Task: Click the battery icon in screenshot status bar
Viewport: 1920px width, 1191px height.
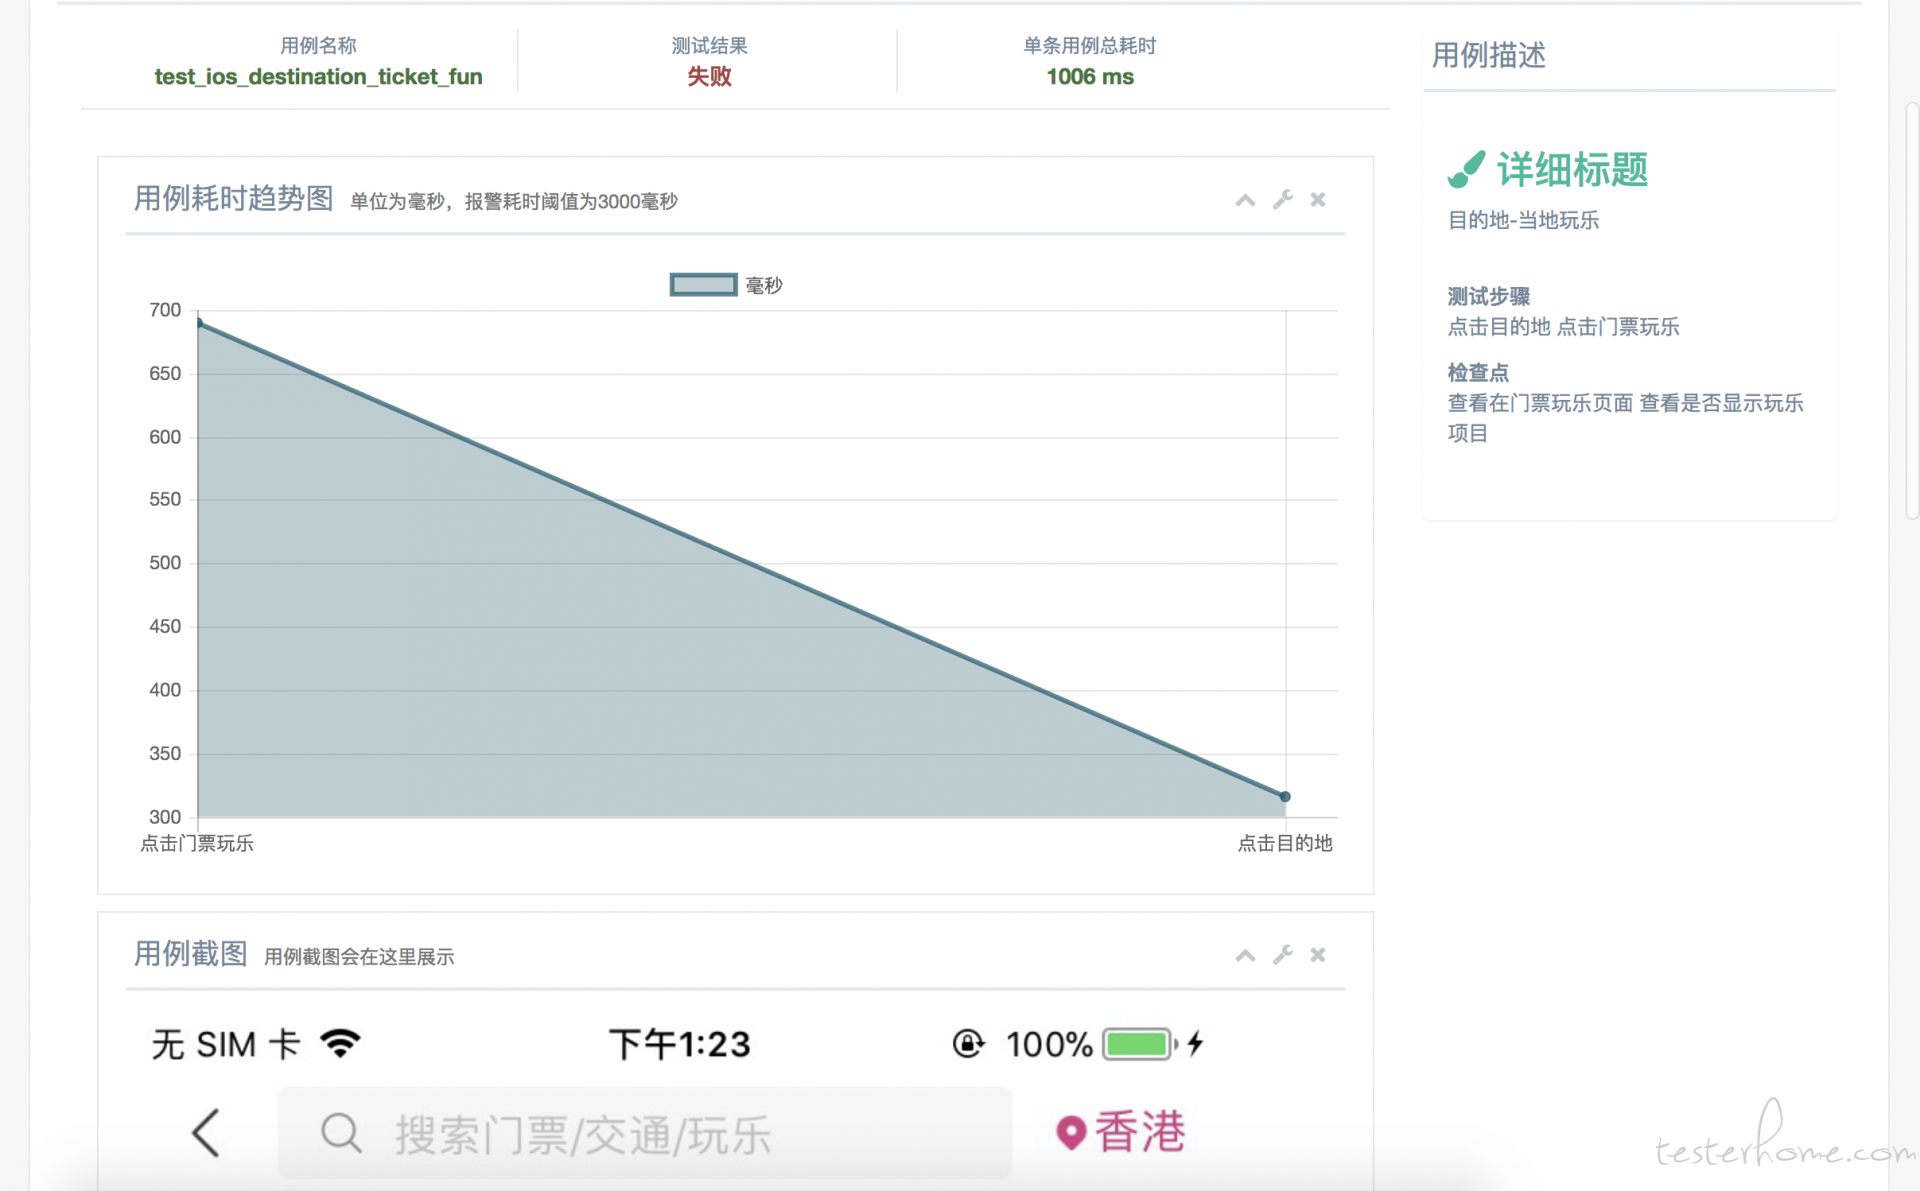Action: pos(1140,1044)
